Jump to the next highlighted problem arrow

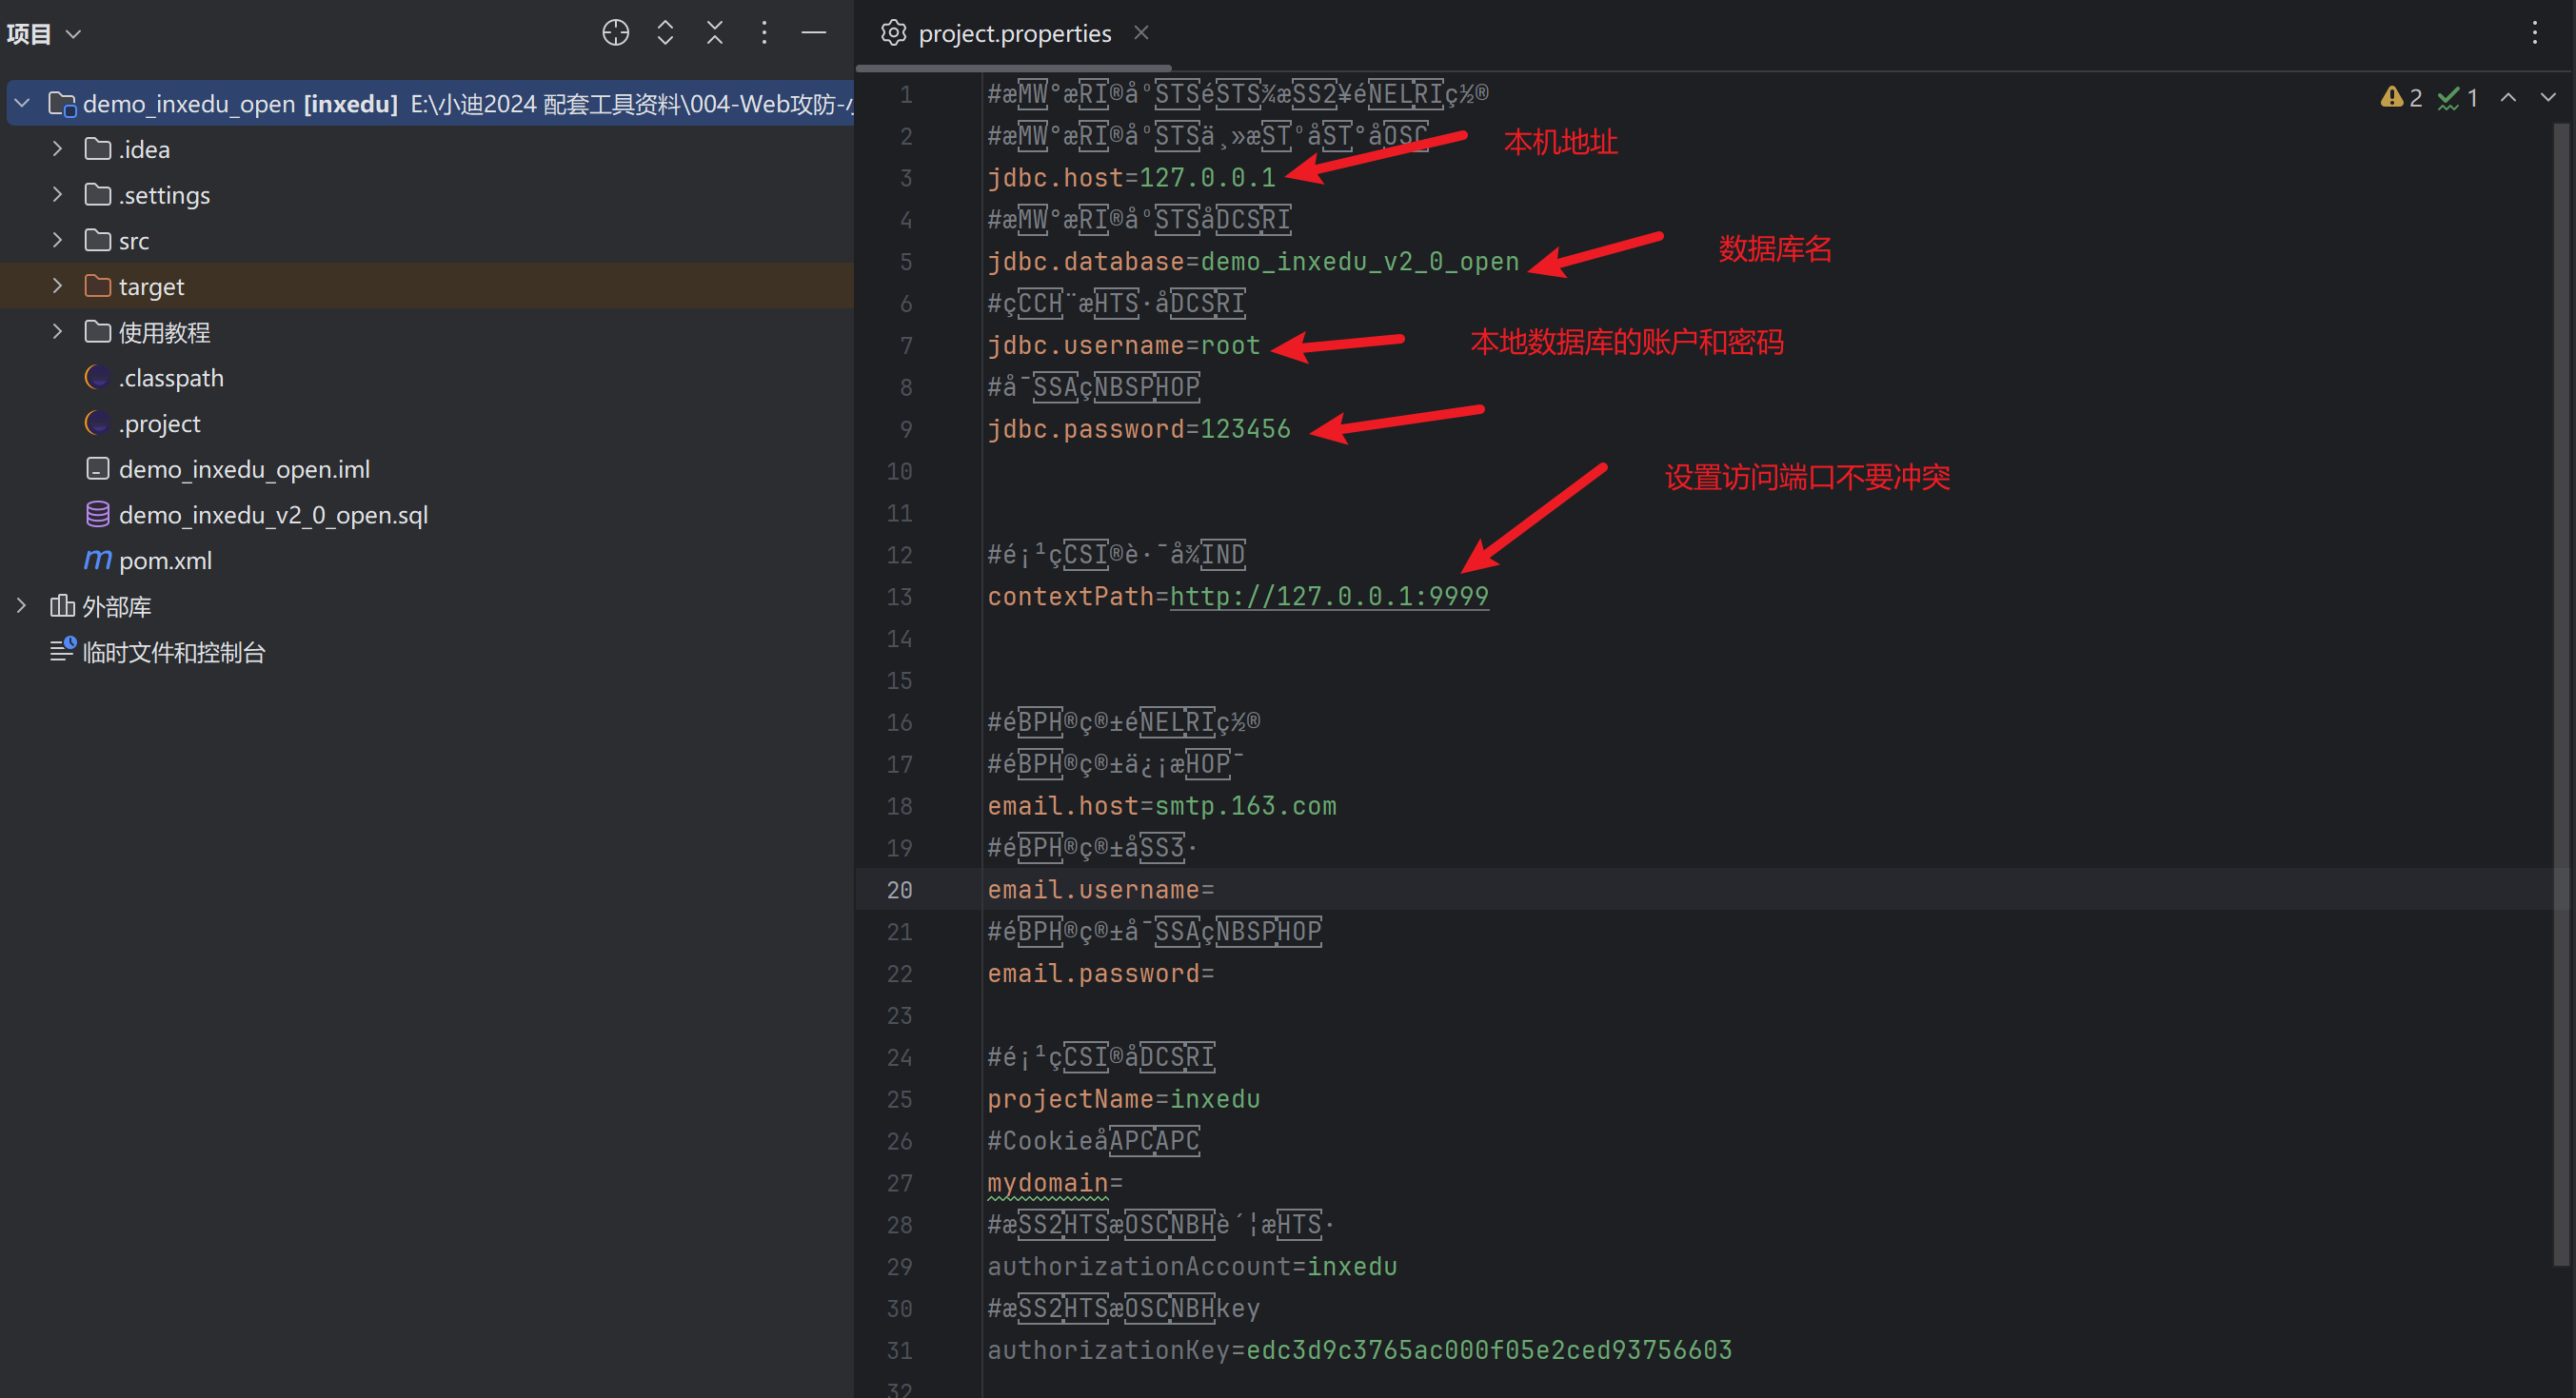[x=2548, y=97]
